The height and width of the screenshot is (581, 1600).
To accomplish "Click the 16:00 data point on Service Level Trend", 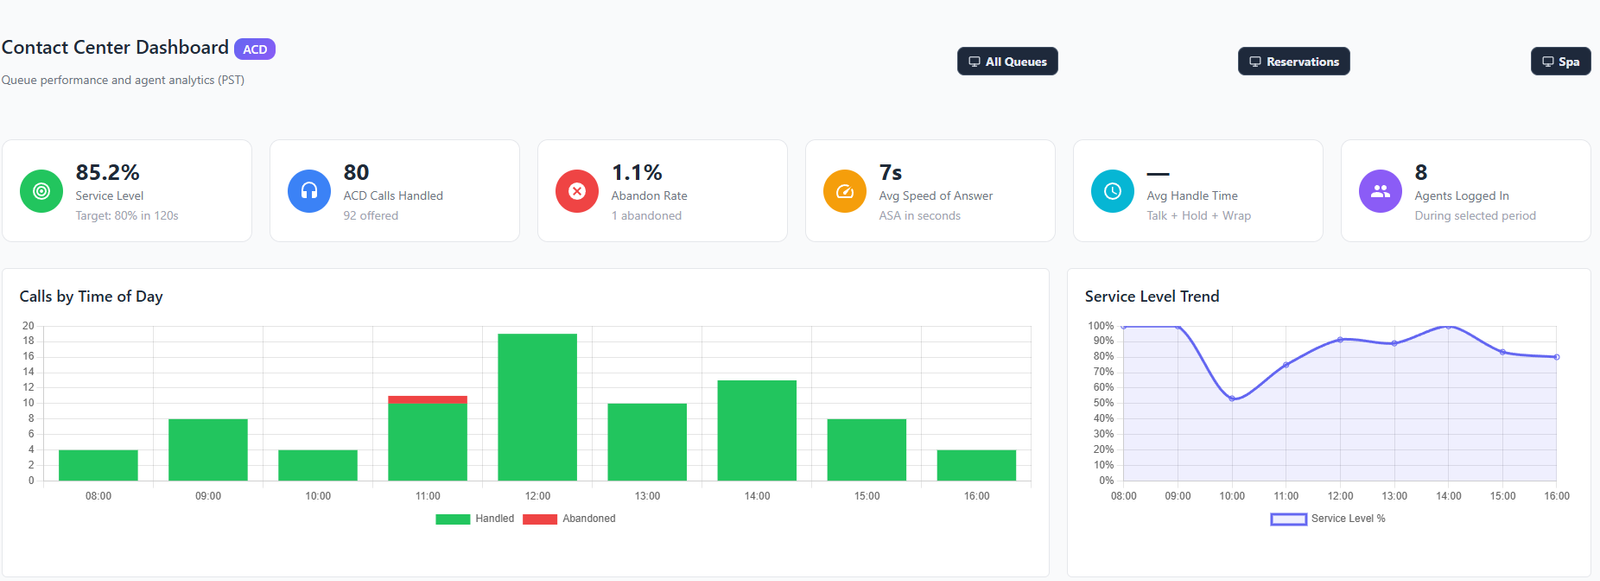I will tap(1556, 357).
